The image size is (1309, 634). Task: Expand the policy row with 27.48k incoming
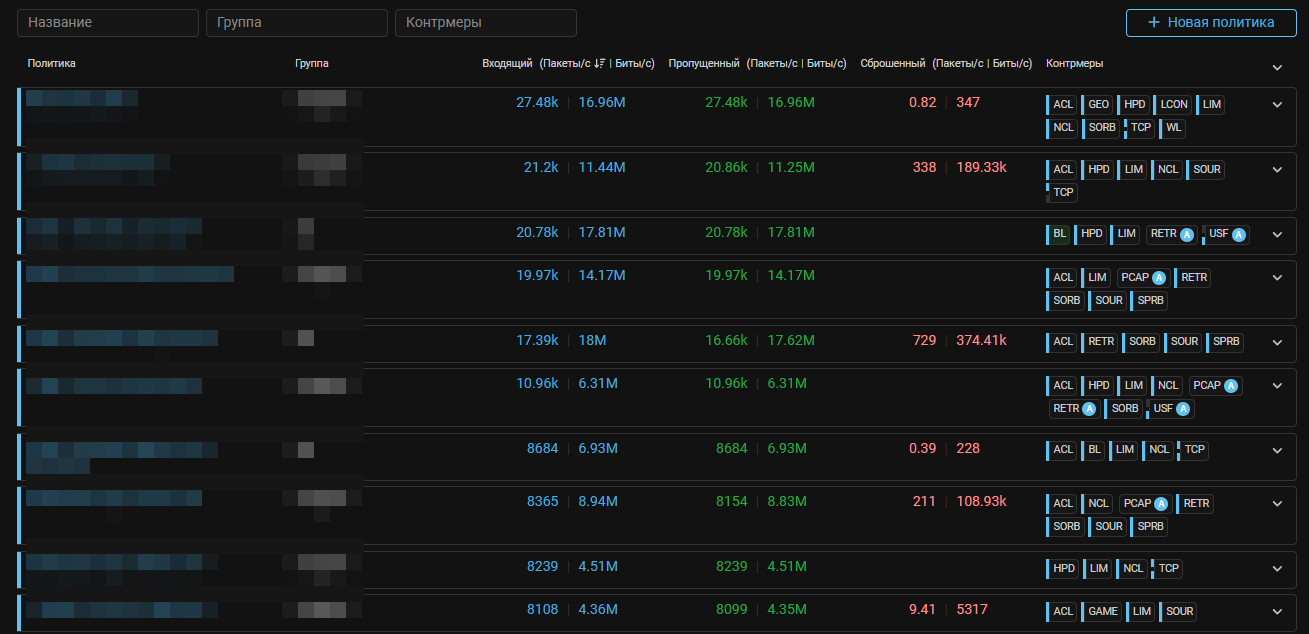point(1277,104)
